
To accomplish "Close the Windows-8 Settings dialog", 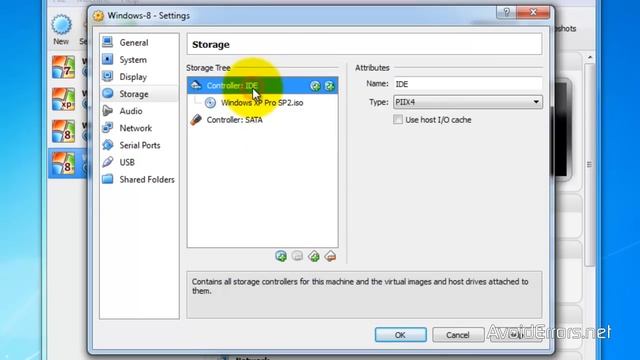I will click(x=533, y=13).
